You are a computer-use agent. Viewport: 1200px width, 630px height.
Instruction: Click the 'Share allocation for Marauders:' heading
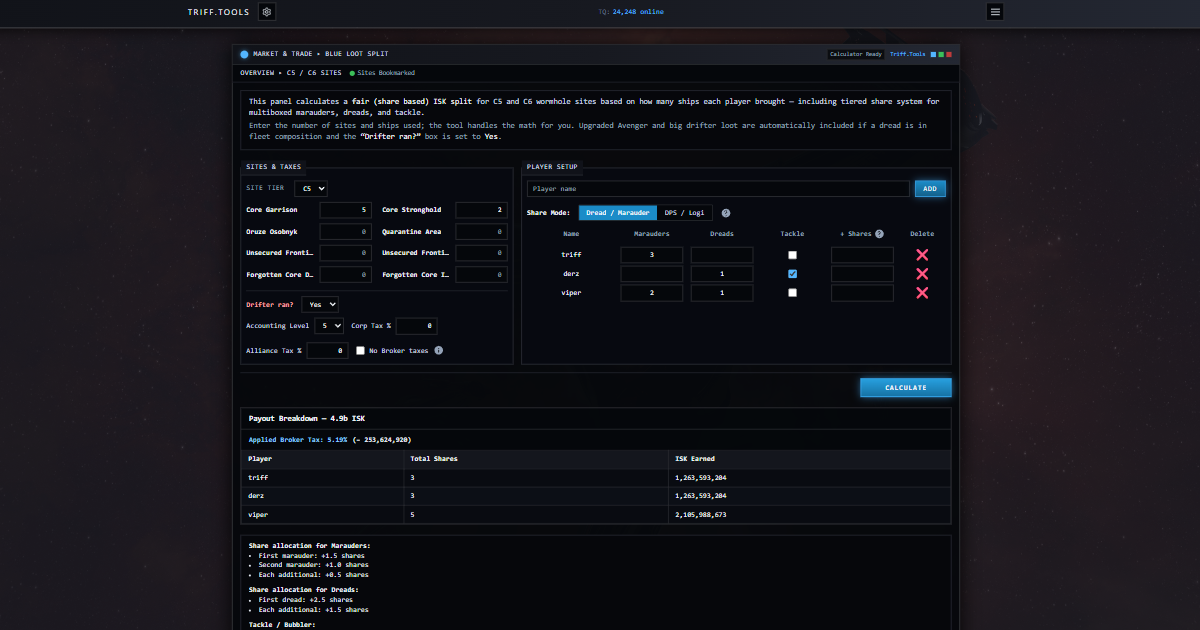point(309,545)
